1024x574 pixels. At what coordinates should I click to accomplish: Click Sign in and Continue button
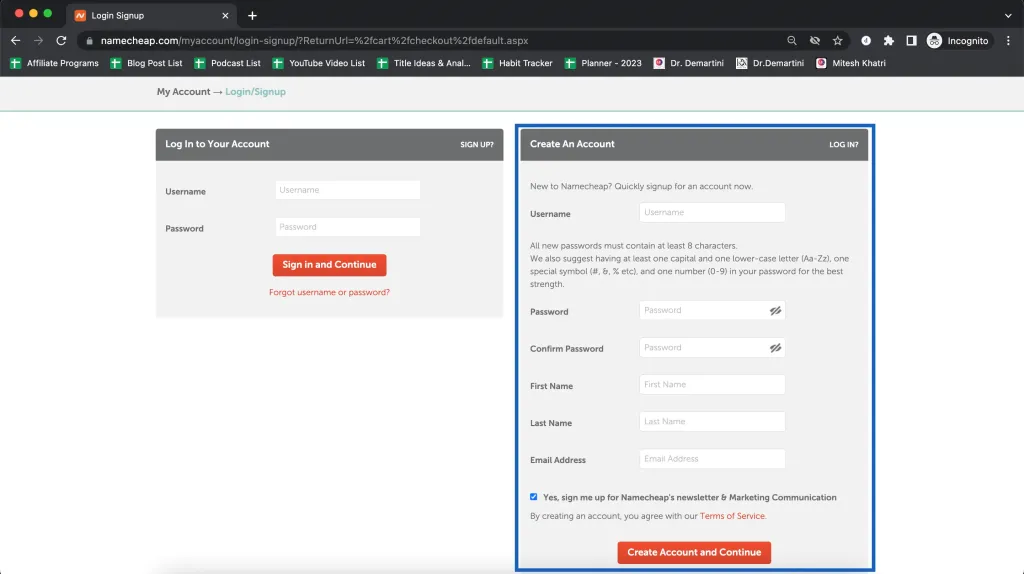(329, 265)
